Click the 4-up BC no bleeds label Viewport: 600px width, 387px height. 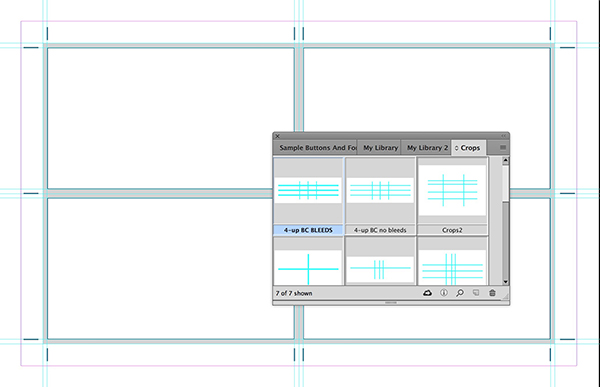[380, 230]
